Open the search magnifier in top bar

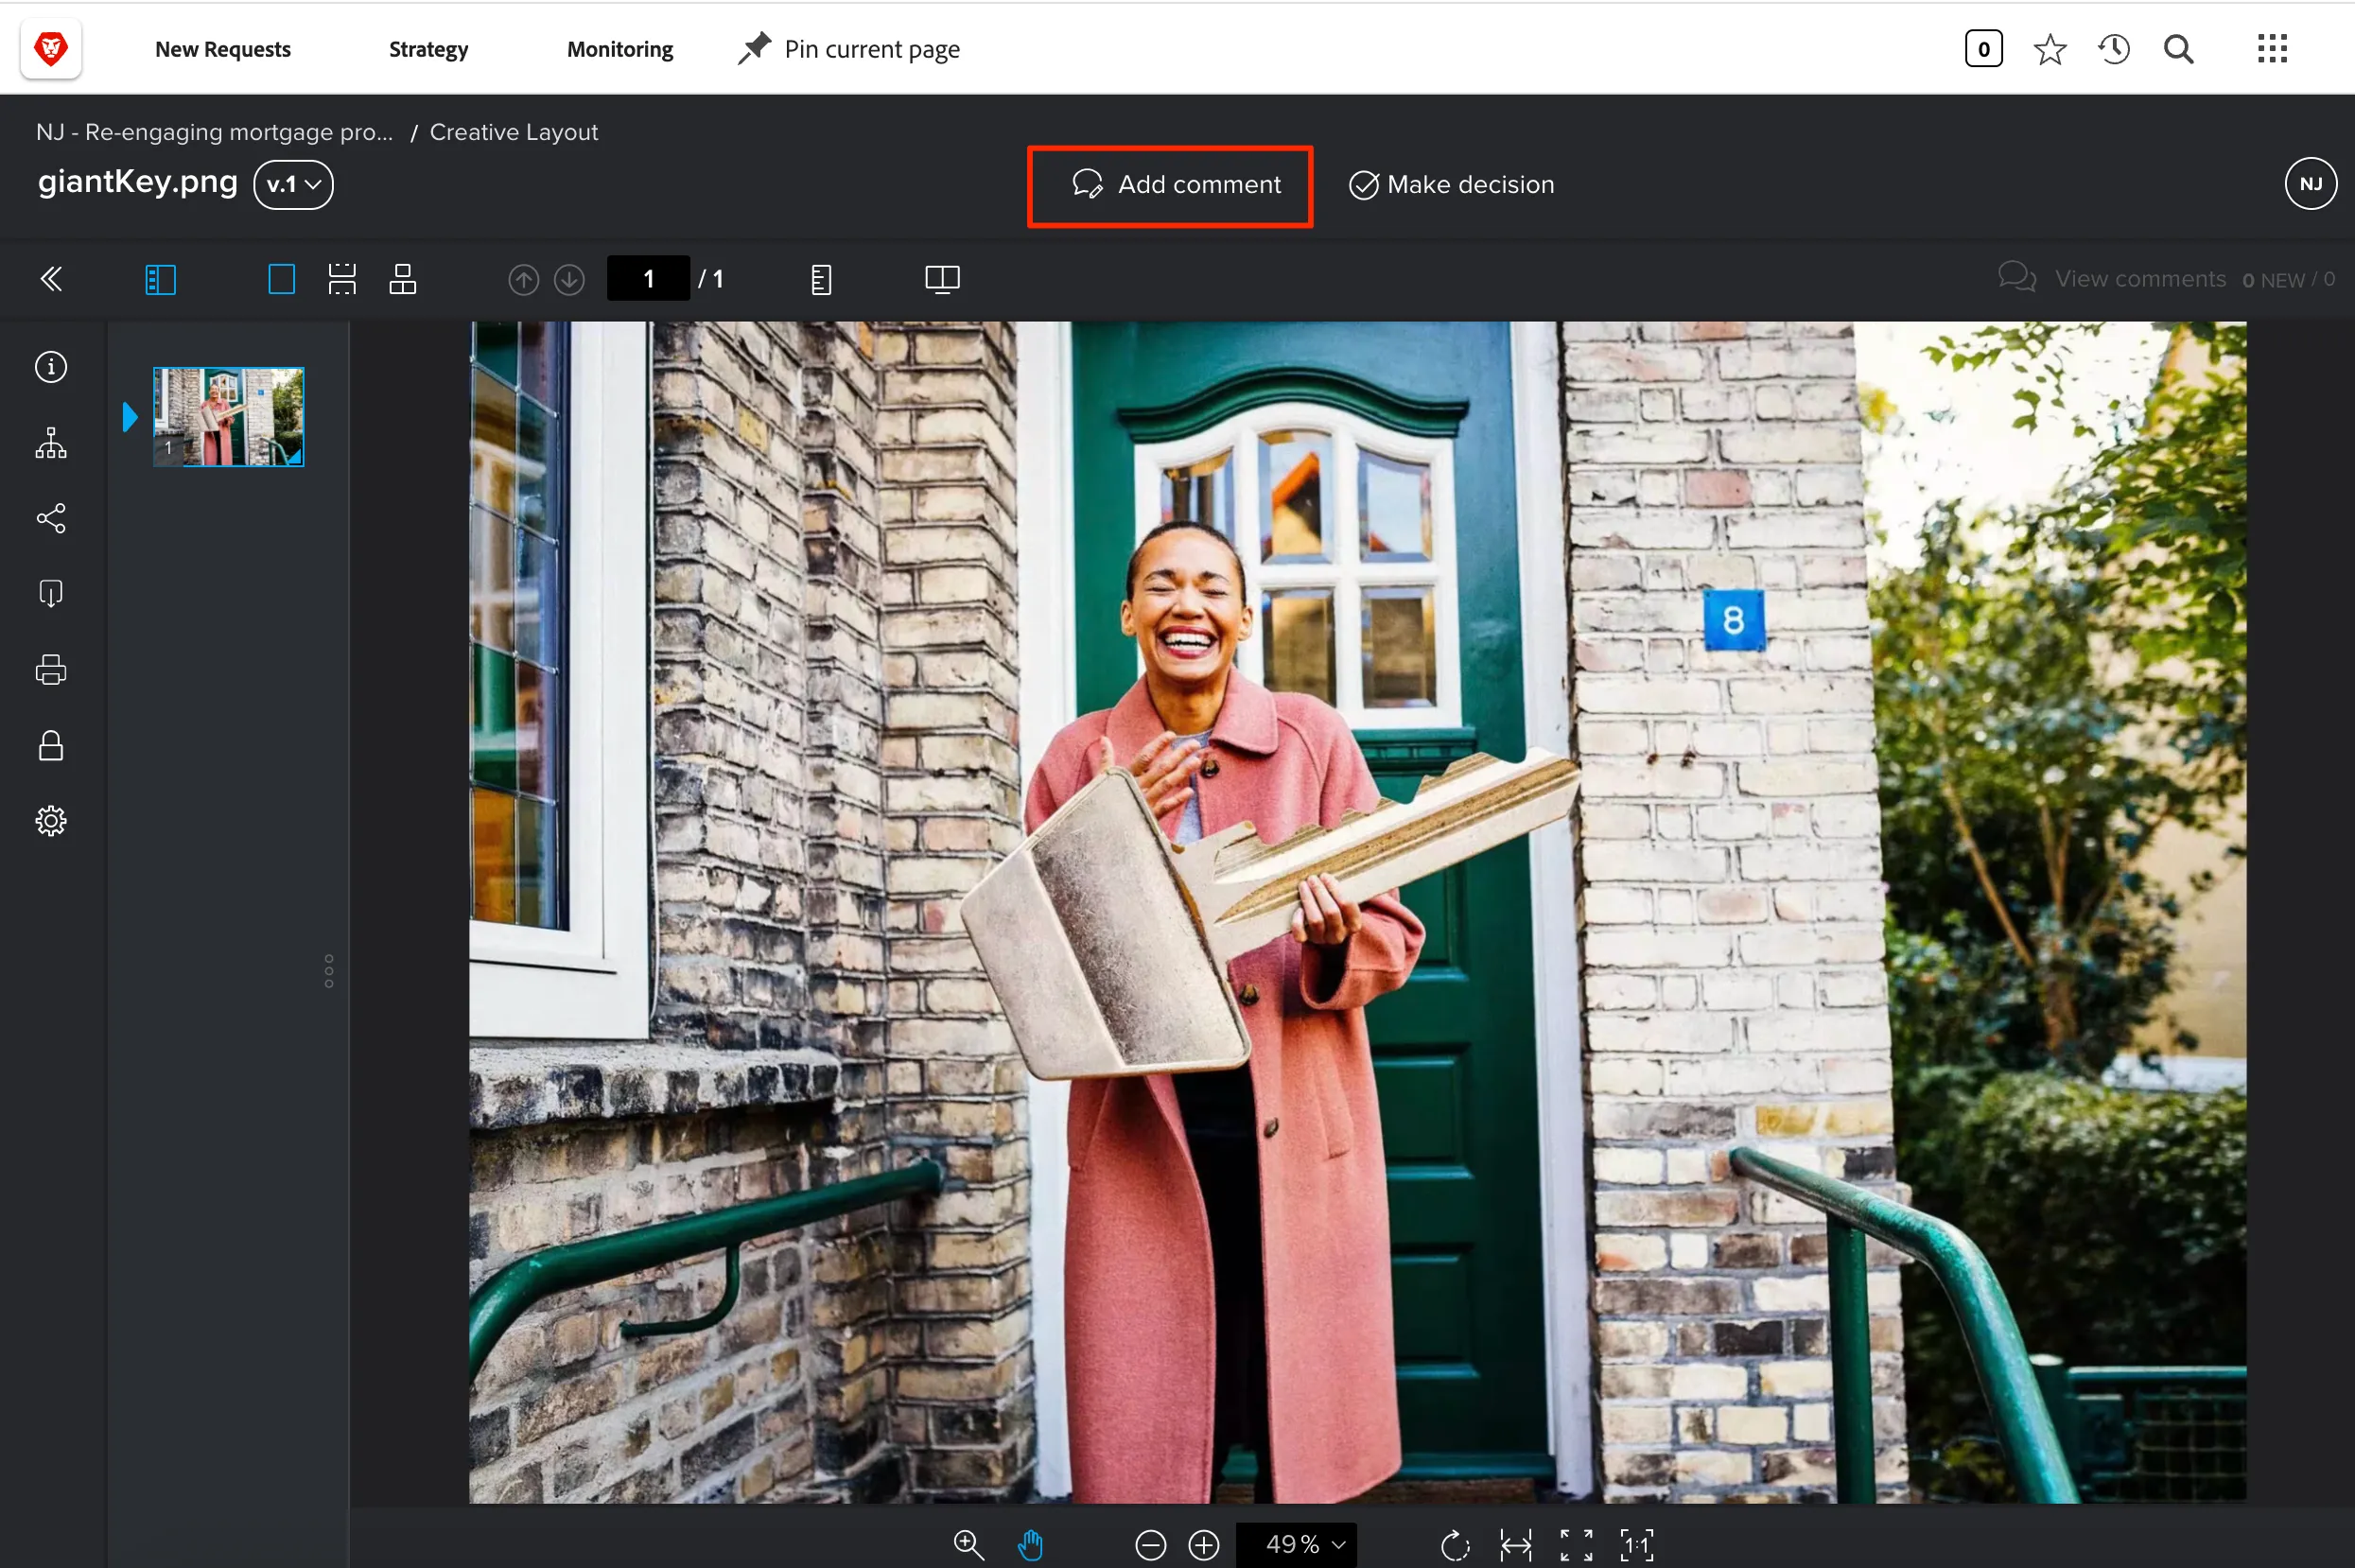pyautogui.click(x=2178, y=49)
